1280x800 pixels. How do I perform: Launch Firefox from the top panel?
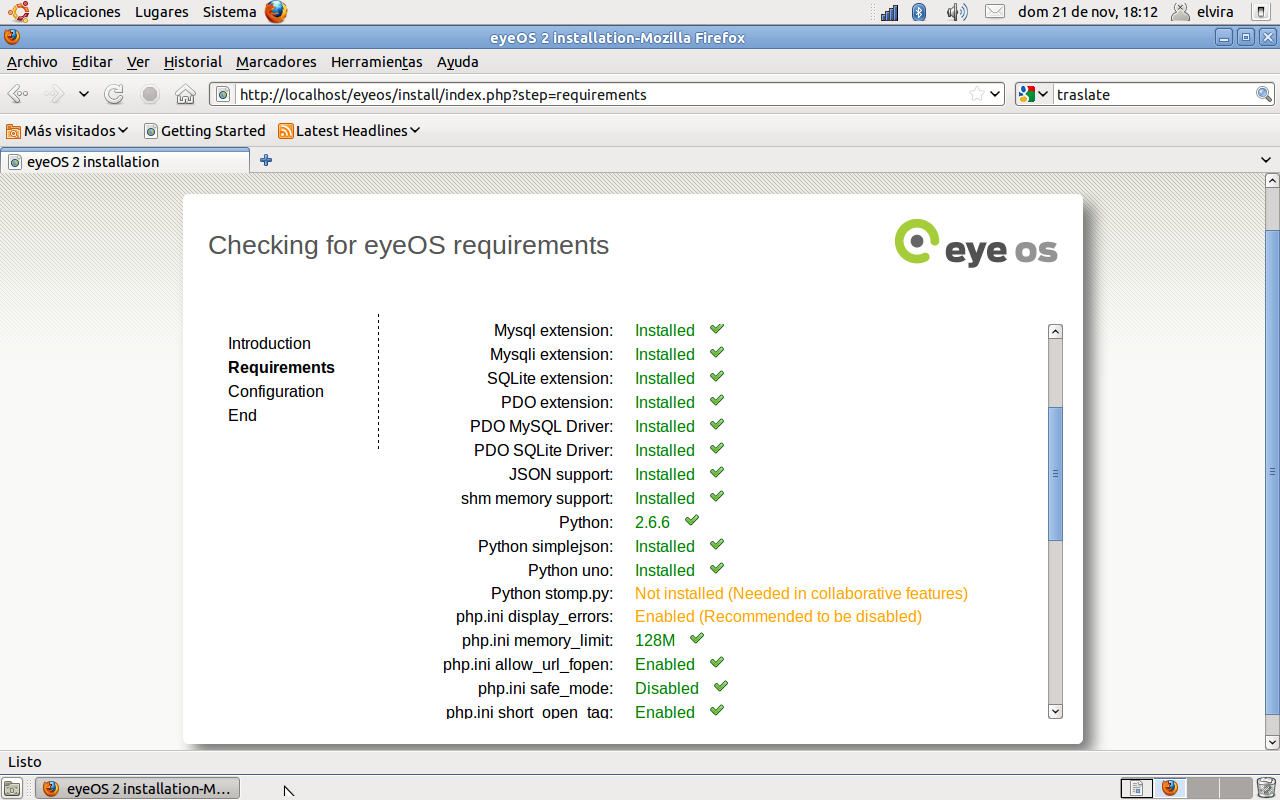[x=276, y=12]
